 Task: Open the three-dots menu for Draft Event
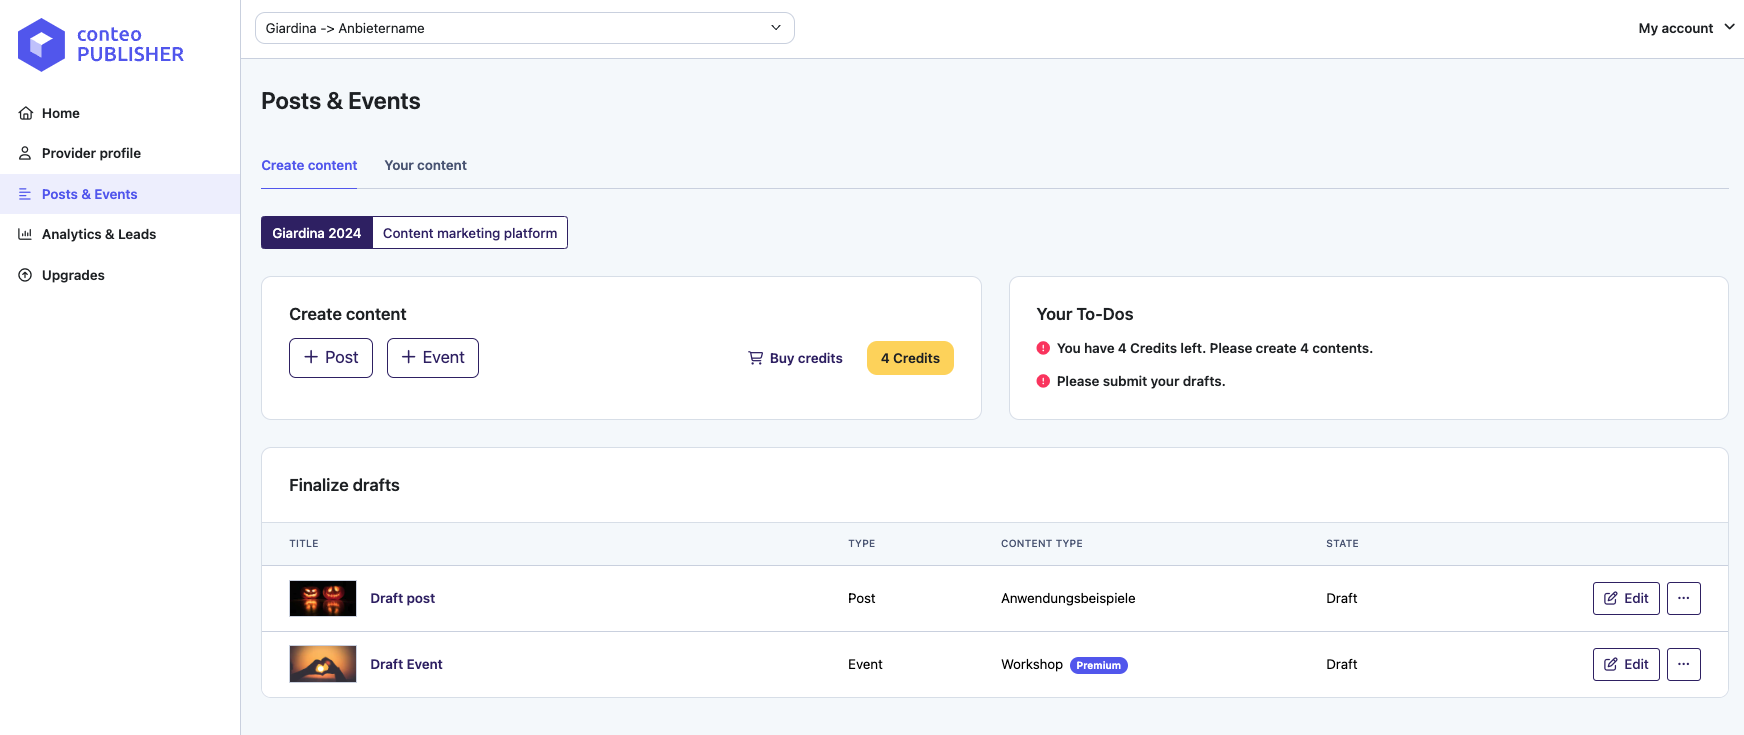click(x=1683, y=664)
